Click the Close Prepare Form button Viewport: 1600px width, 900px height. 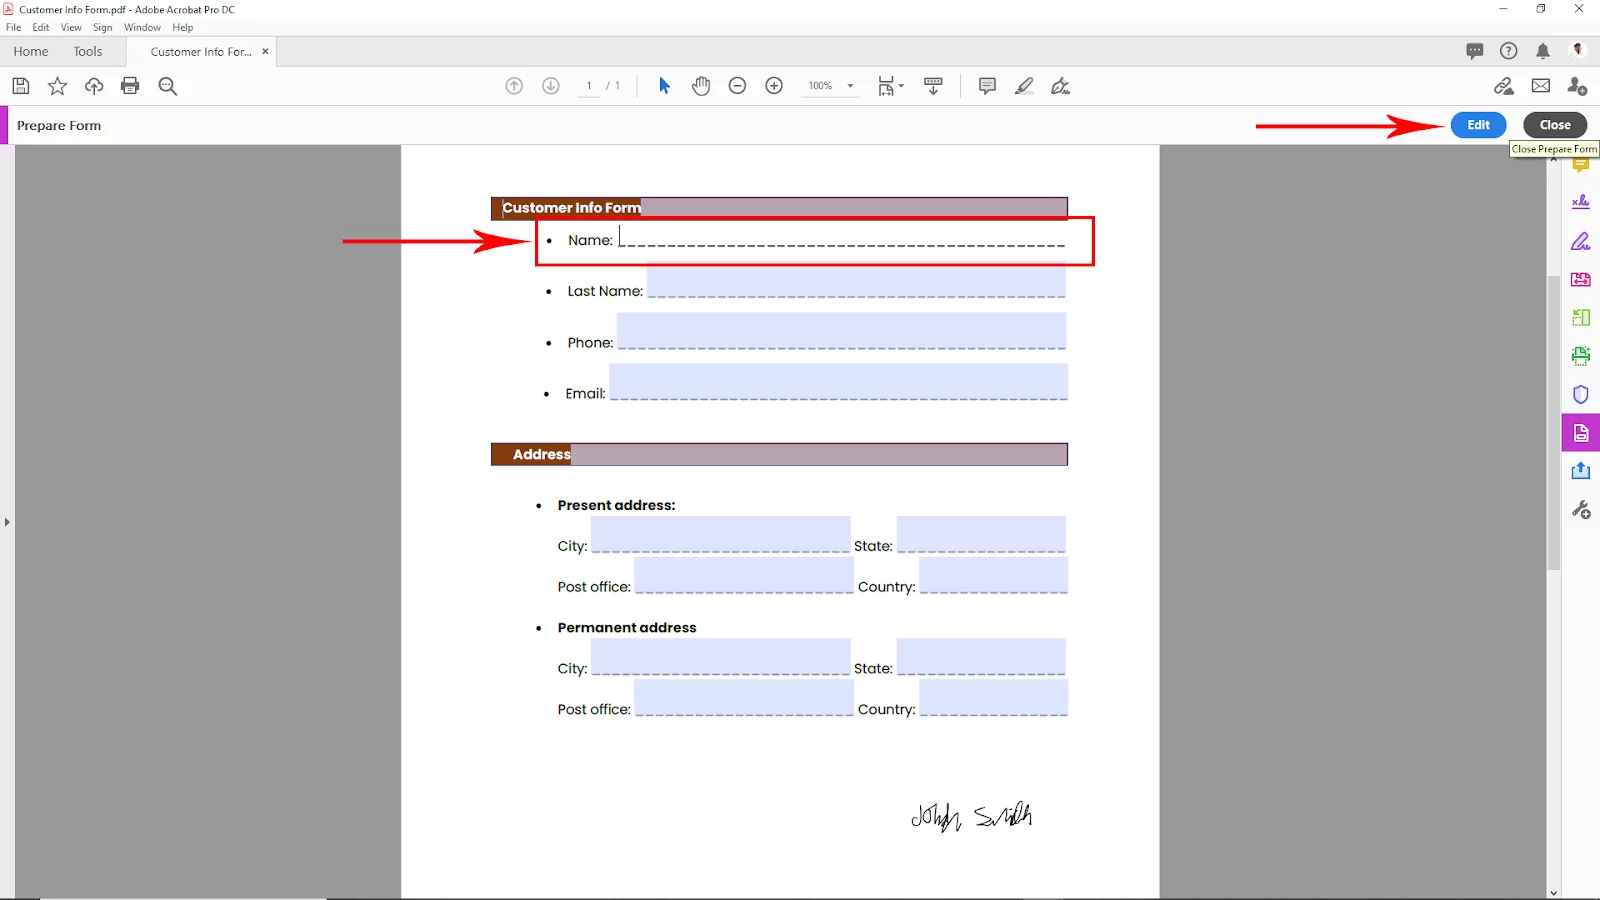(x=1555, y=125)
